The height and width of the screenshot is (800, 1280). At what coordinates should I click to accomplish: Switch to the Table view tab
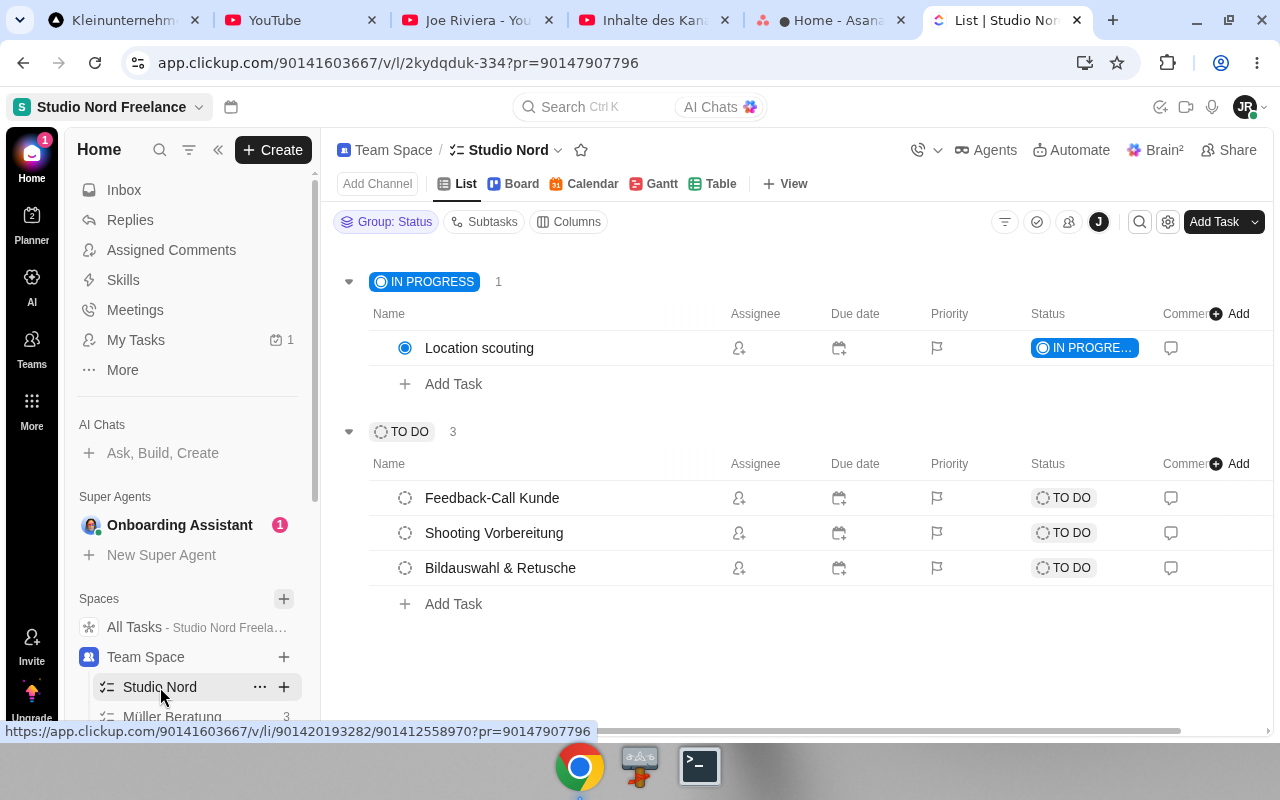712,184
